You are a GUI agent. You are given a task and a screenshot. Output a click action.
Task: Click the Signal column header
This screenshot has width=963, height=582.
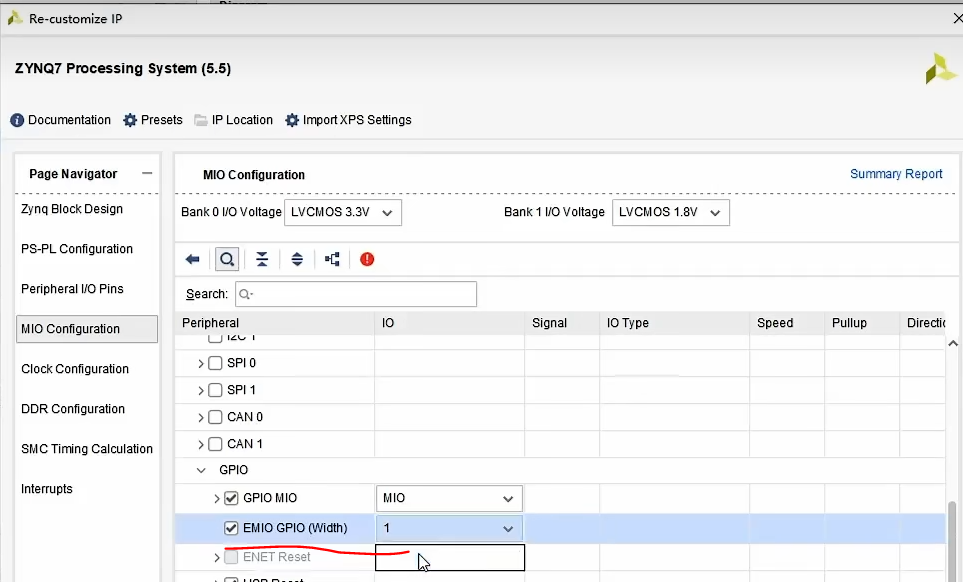tap(562, 323)
